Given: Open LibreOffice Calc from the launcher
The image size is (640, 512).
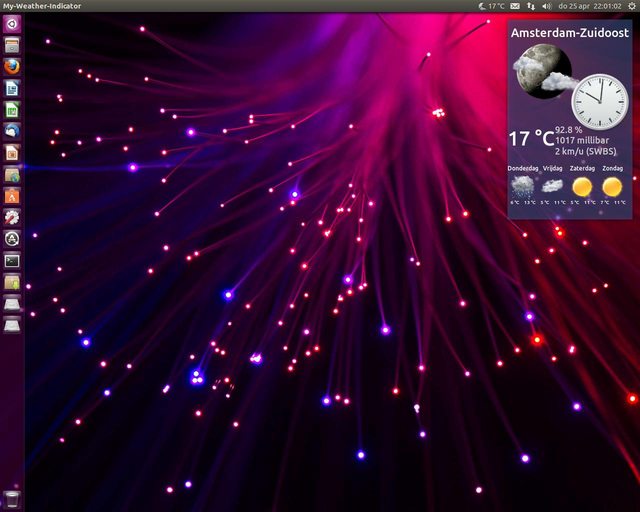Looking at the screenshot, I should click(x=12, y=110).
